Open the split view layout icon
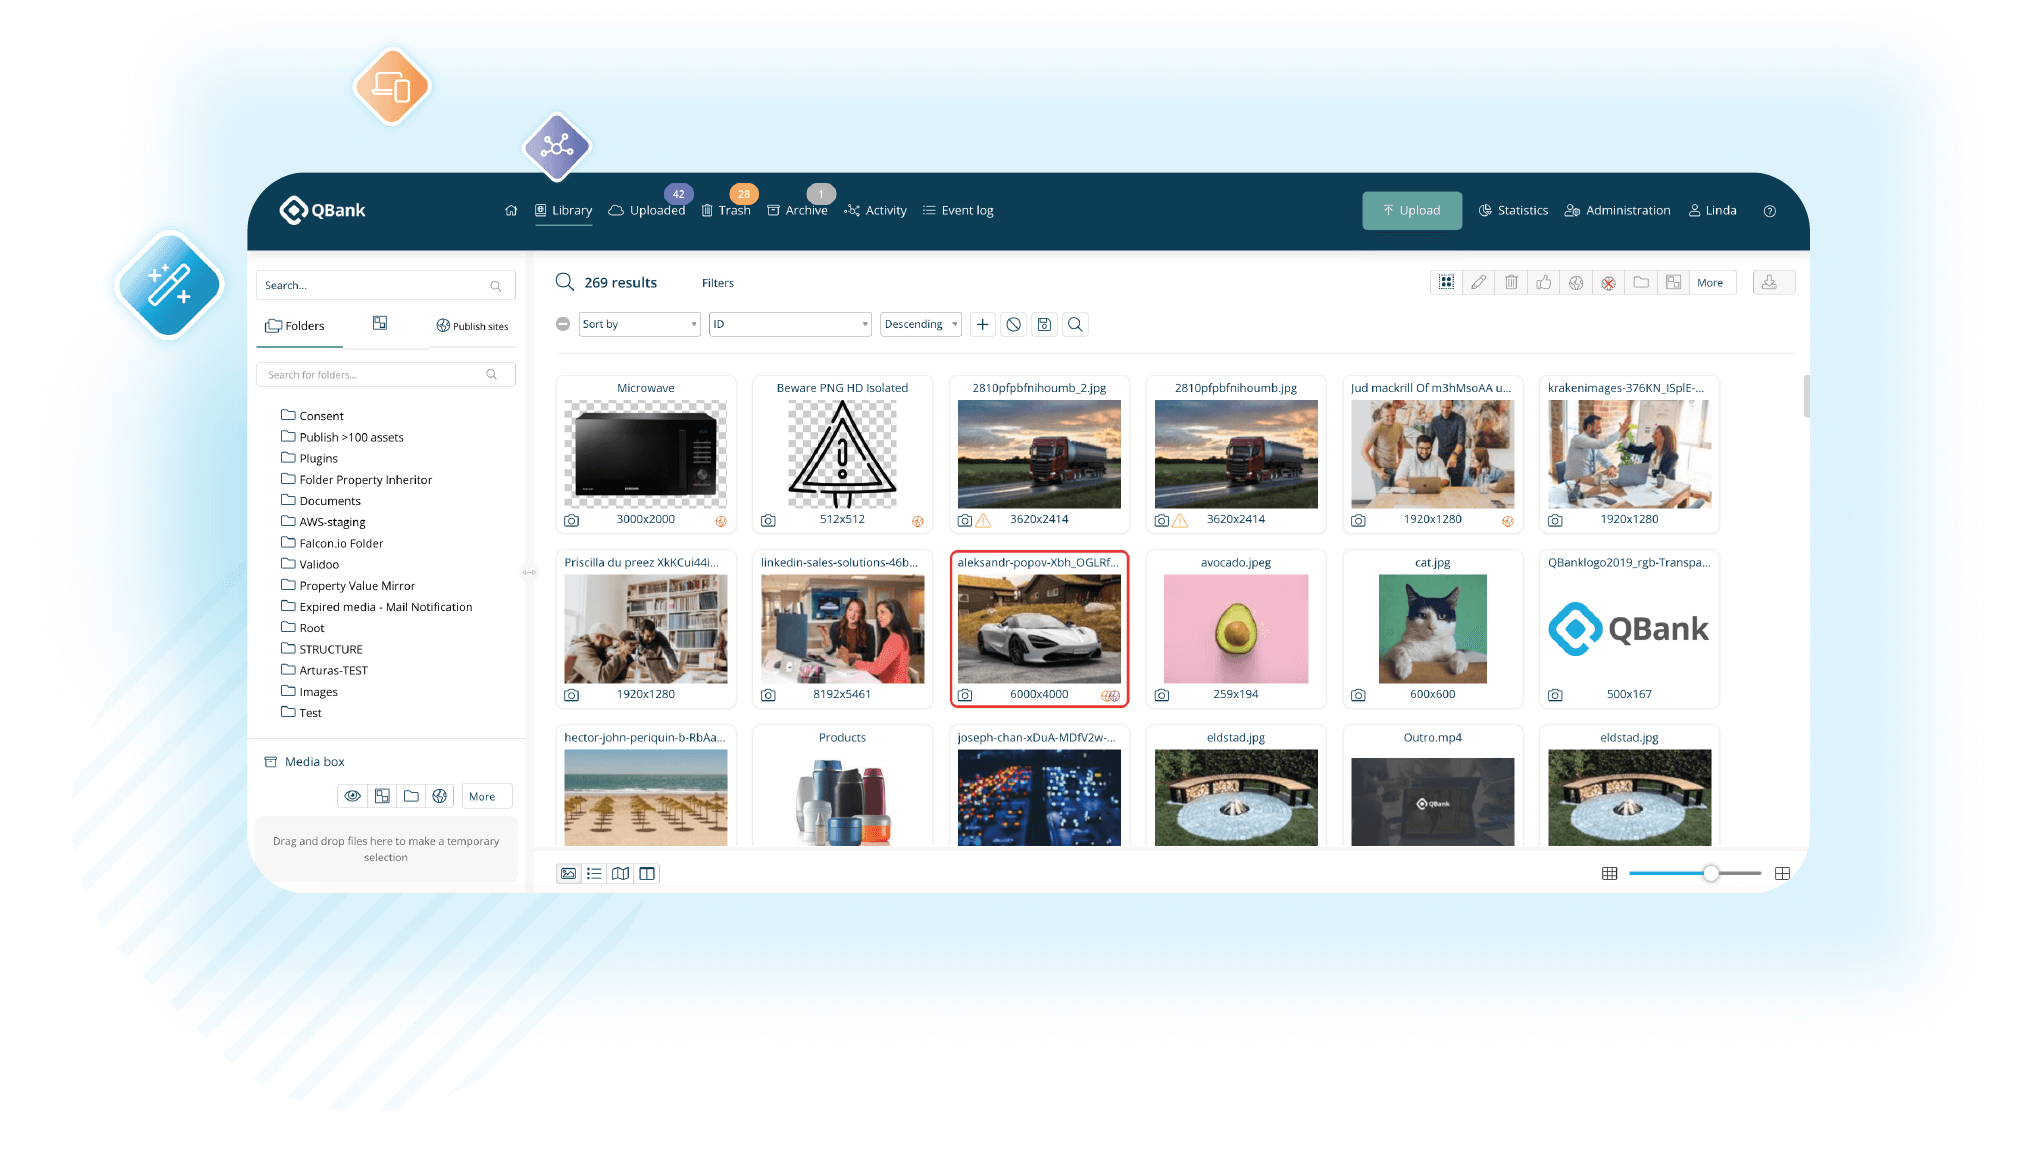Image resolution: width=2017 pixels, height=1157 pixels. point(647,873)
